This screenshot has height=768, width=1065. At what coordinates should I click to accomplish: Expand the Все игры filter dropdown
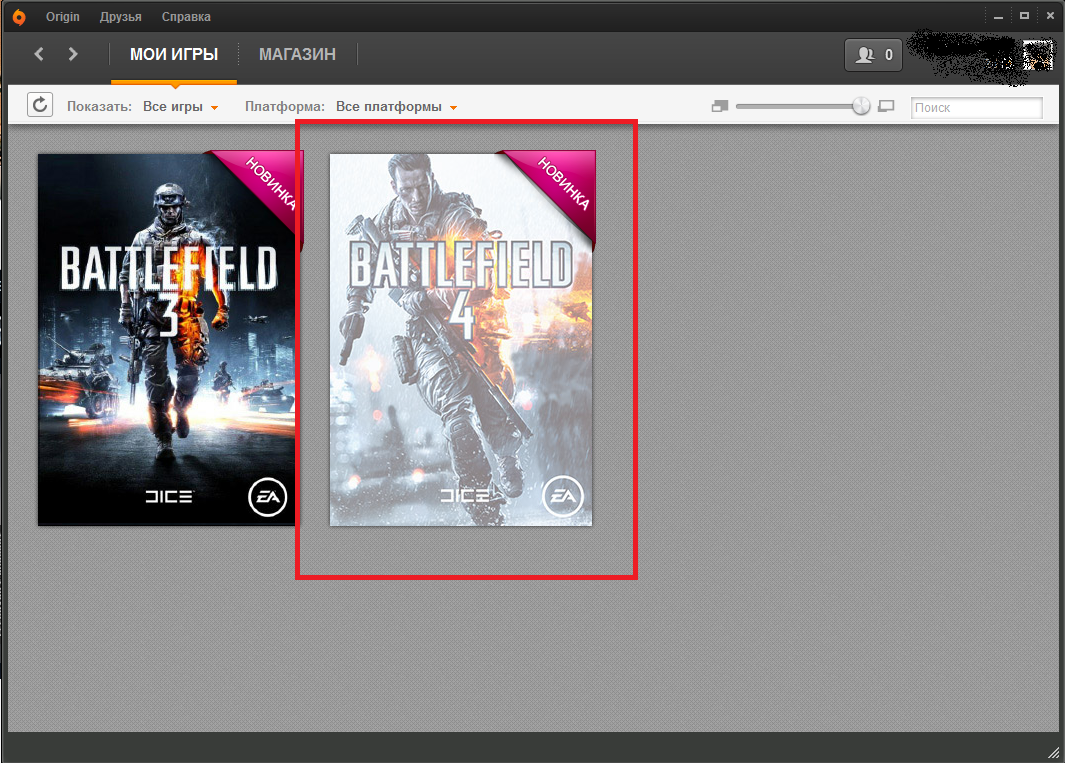[x=181, y=107]
